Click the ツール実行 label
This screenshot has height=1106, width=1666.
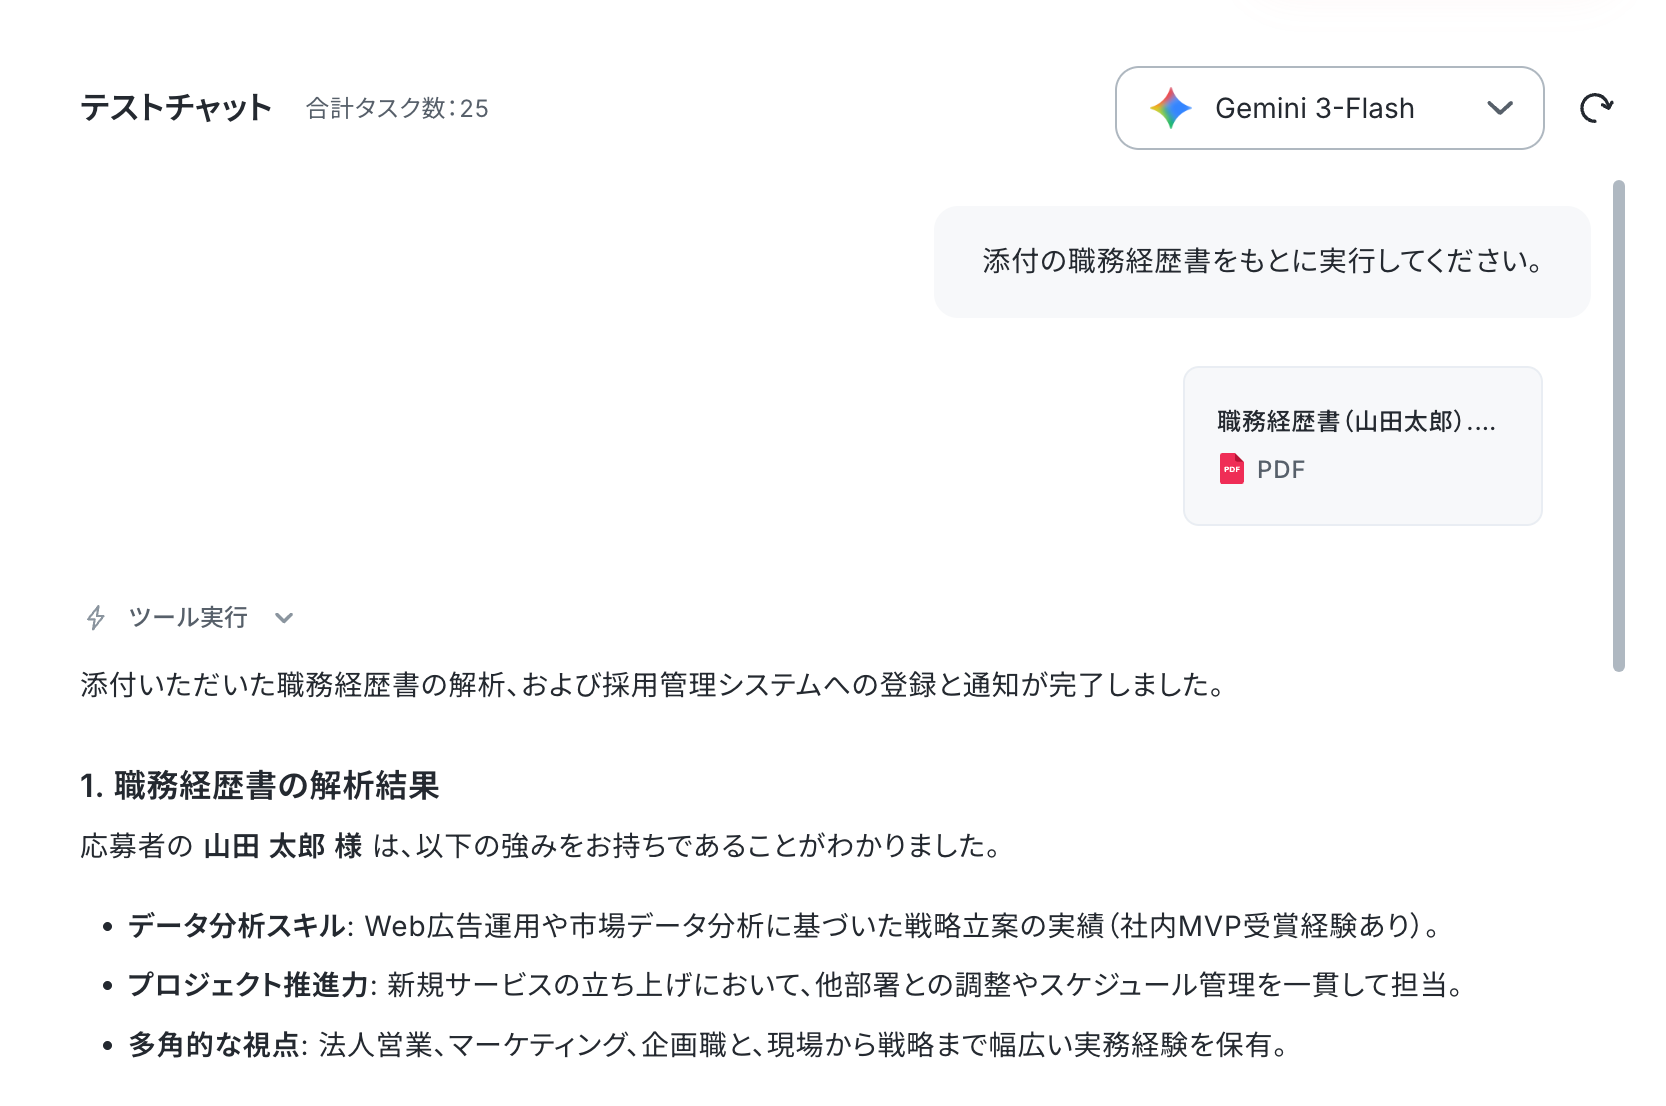click(188, 618)
